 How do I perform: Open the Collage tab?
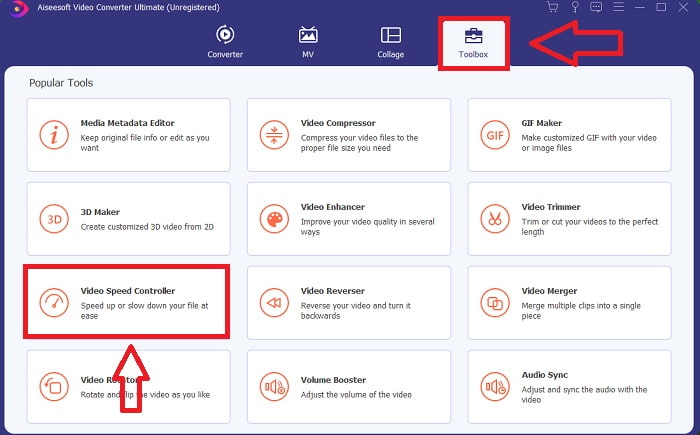[391, 41]
